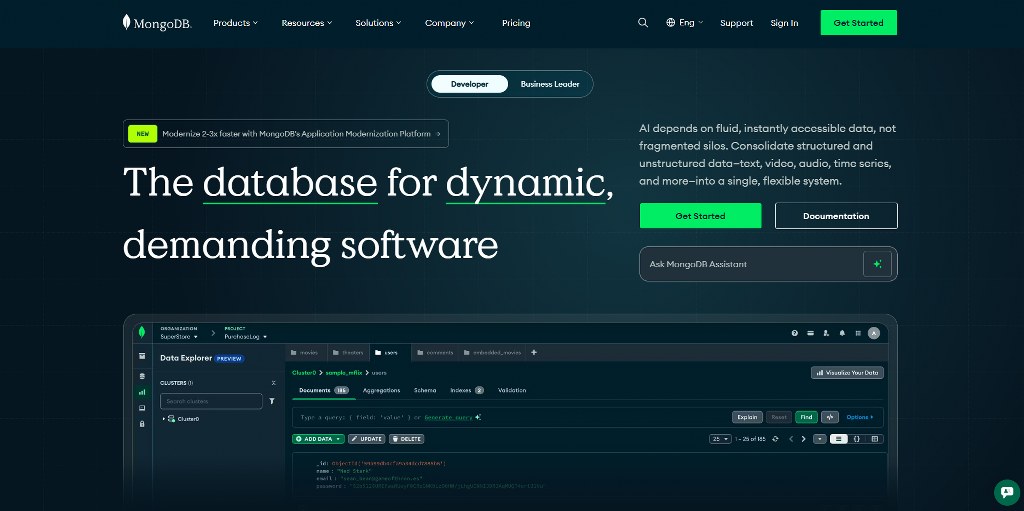Open the Documents tab
Image resolution: width=1024 pixels, height=511 pixels.
[323, 390]
